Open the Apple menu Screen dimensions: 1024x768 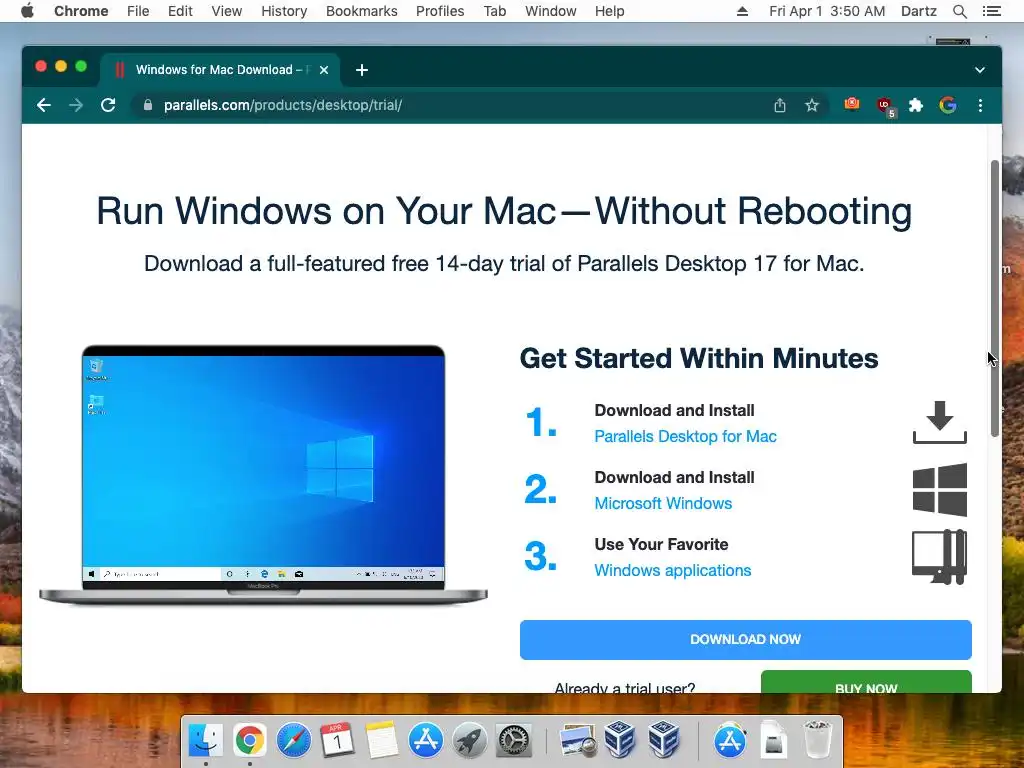27,11
